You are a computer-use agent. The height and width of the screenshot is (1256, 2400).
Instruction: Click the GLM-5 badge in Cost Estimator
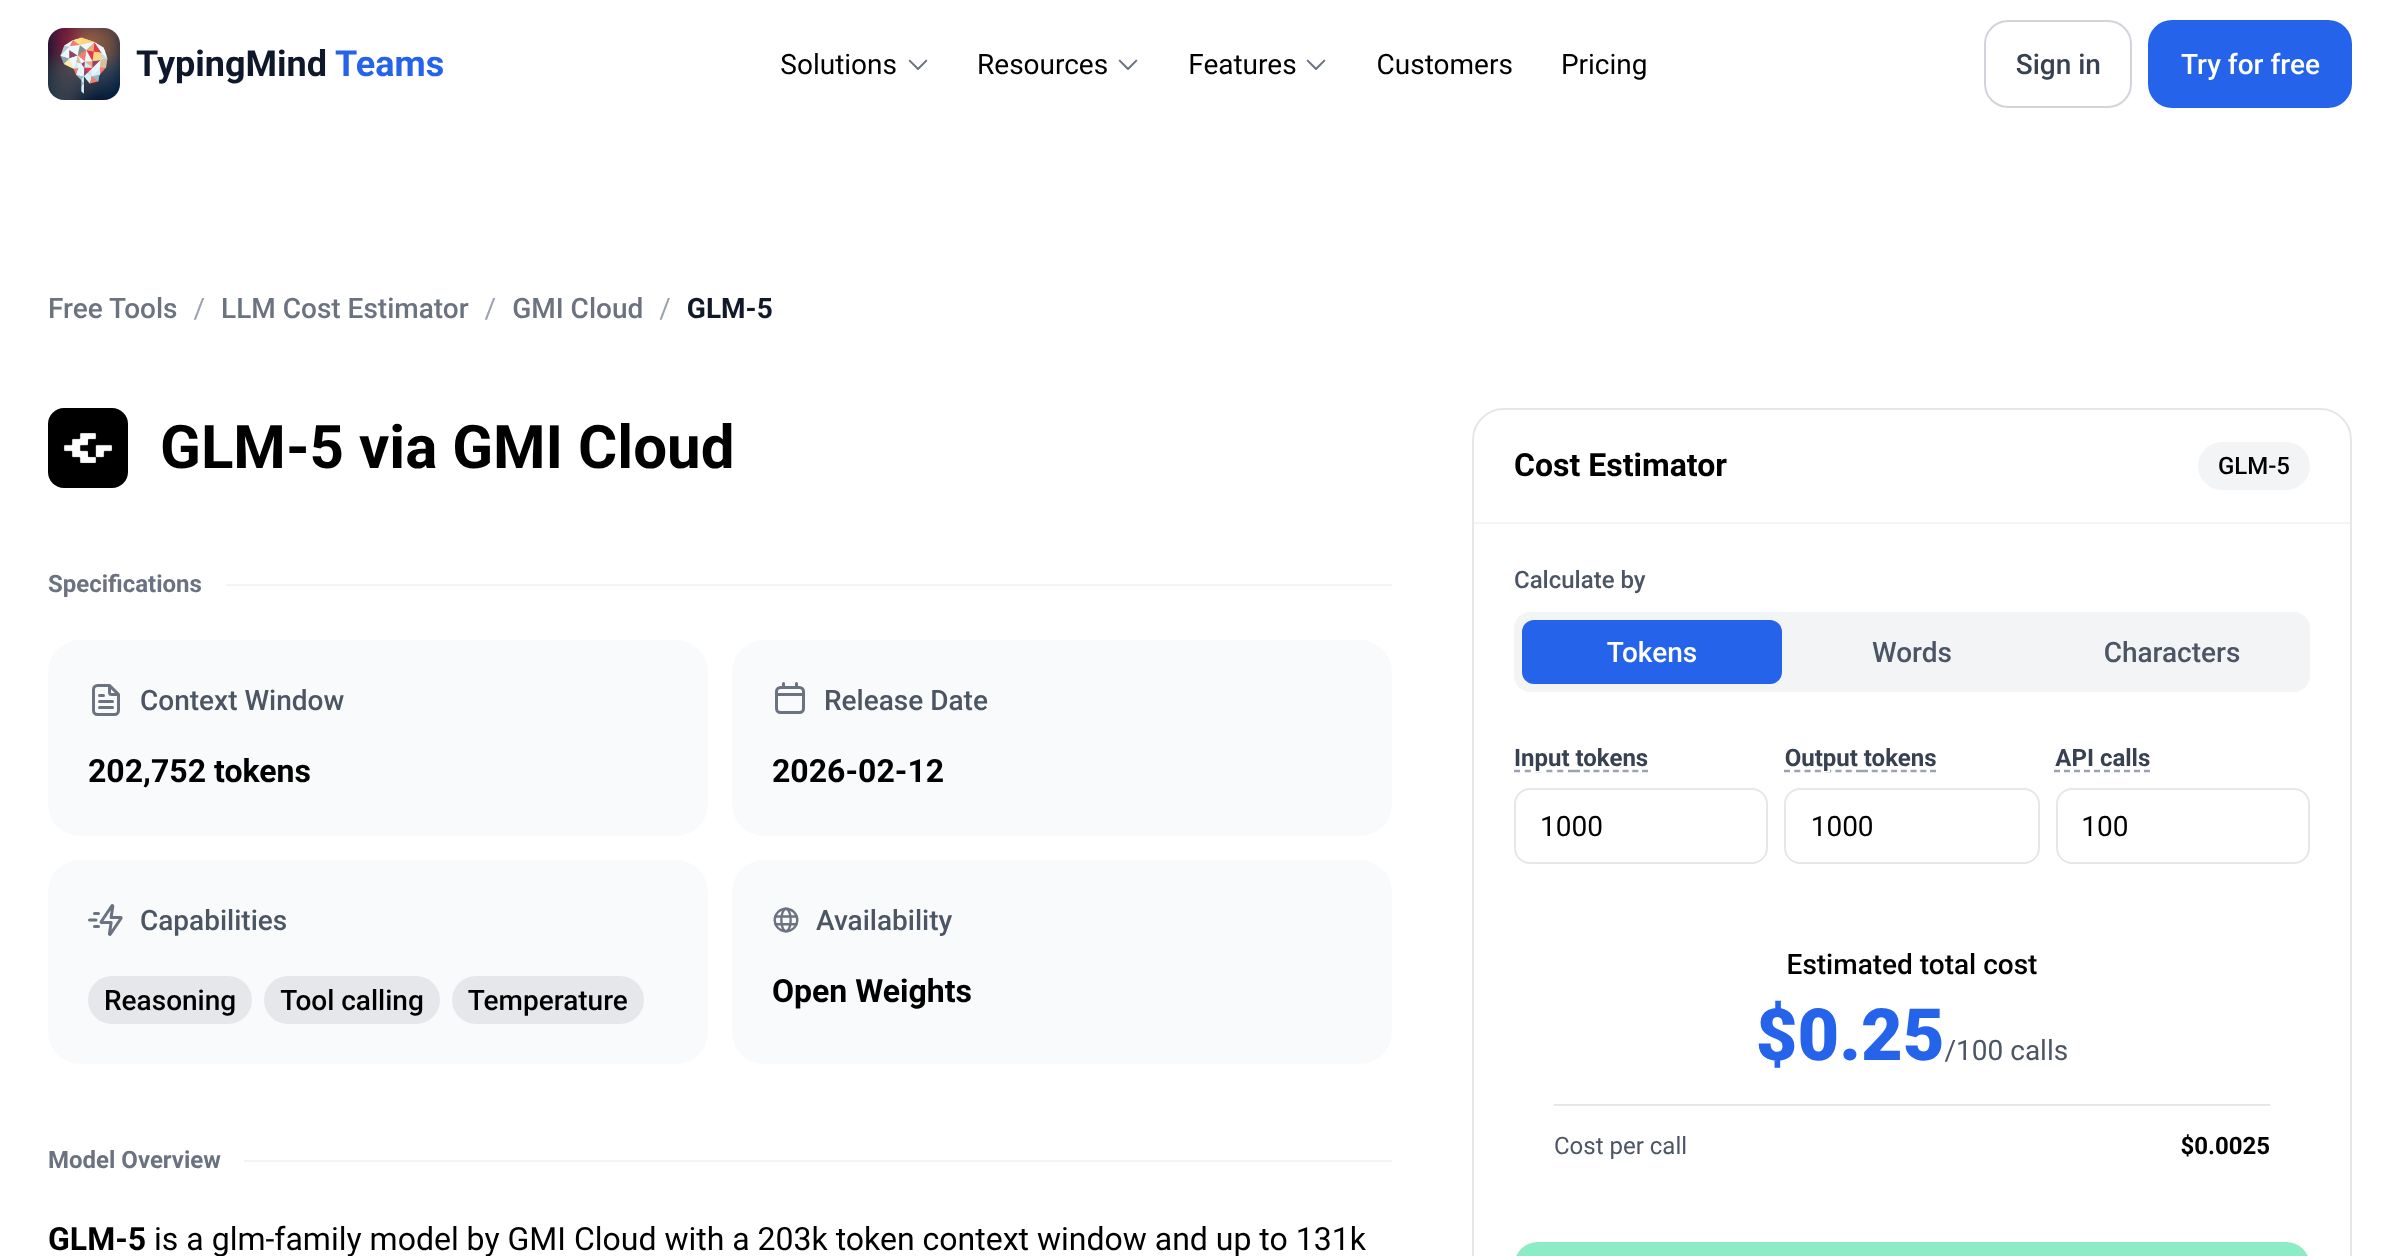pos(2254,466)
